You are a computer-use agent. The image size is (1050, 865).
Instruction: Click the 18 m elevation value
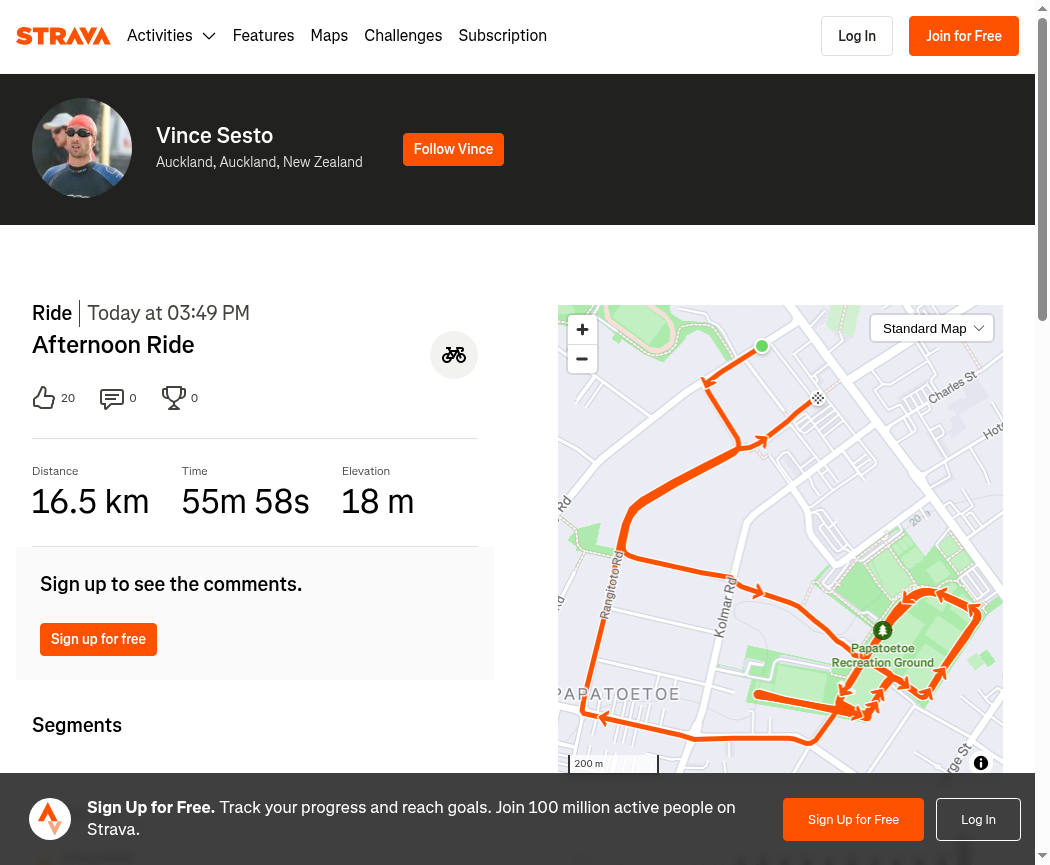[x=378, y=501]
